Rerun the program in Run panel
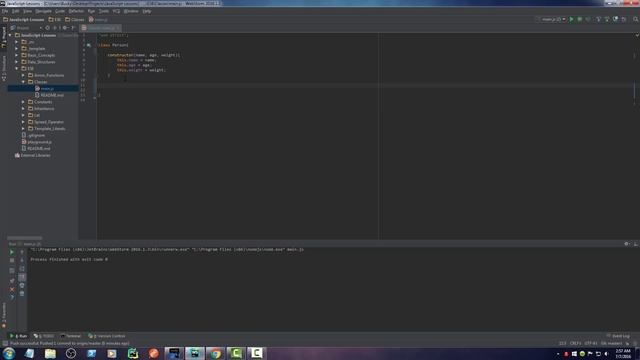 (12, 252)
